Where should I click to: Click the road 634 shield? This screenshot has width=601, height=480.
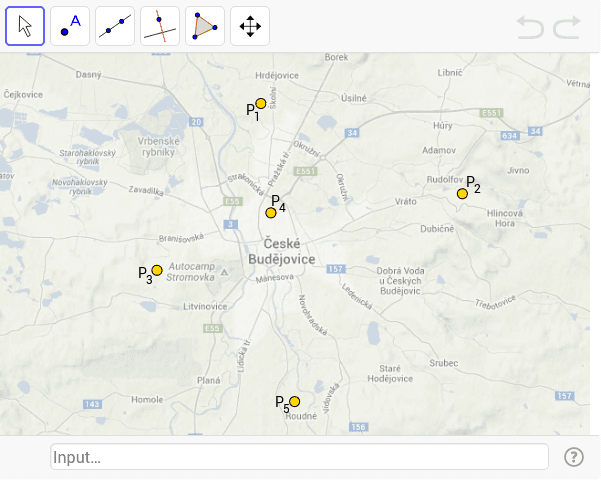(510, 135)
